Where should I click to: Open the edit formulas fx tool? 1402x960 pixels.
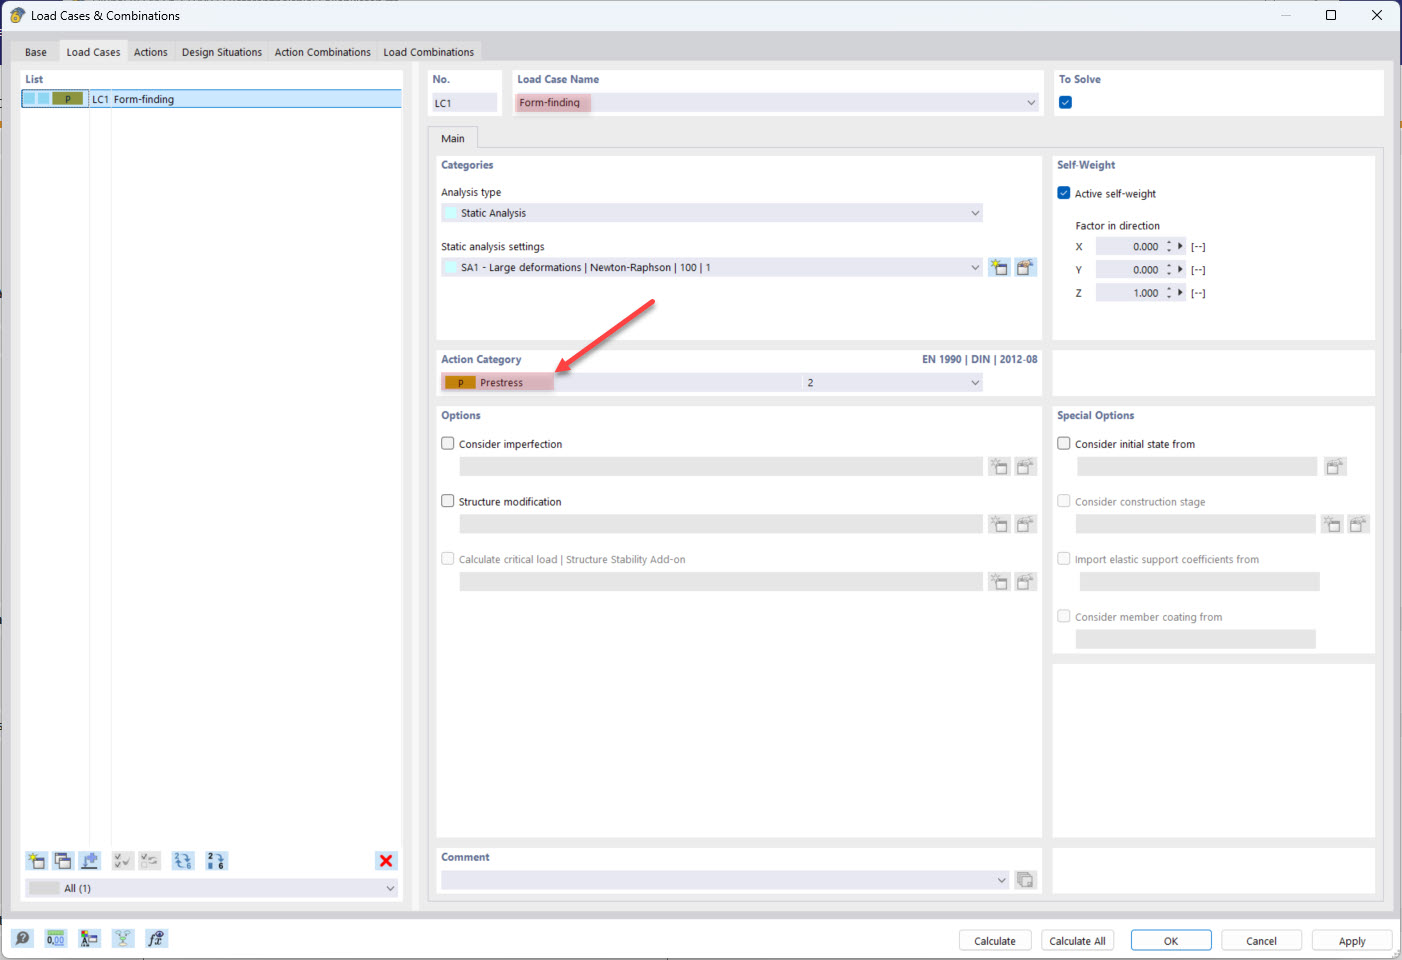(x=155, y=938)
